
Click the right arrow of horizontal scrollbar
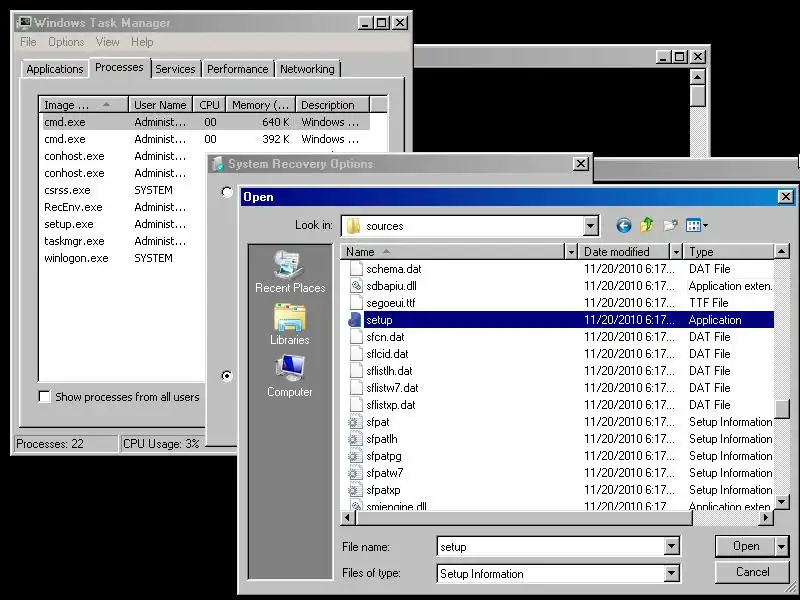[x=765, y=517]
